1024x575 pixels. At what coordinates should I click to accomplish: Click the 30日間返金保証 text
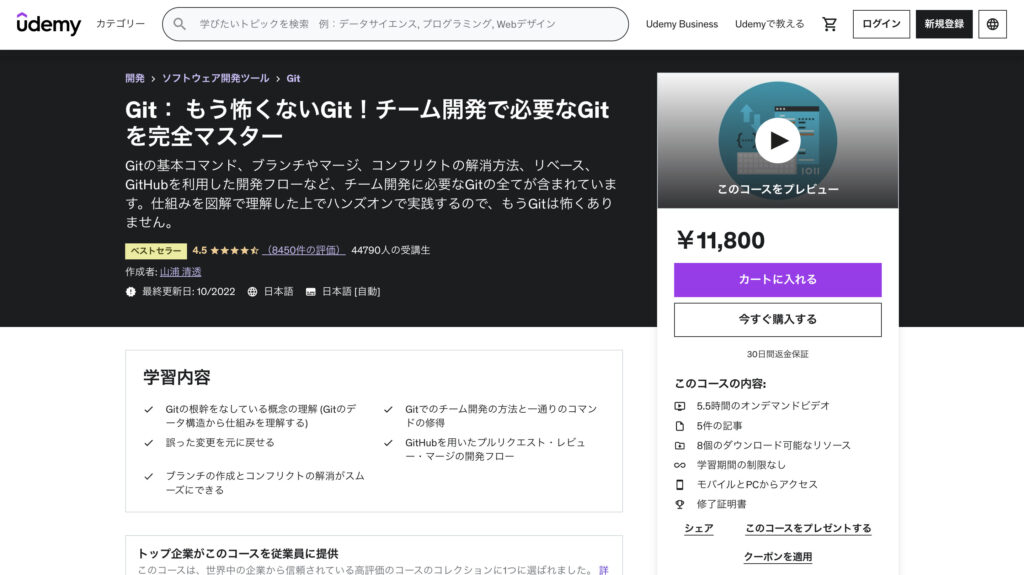click(x=777, y=354)
